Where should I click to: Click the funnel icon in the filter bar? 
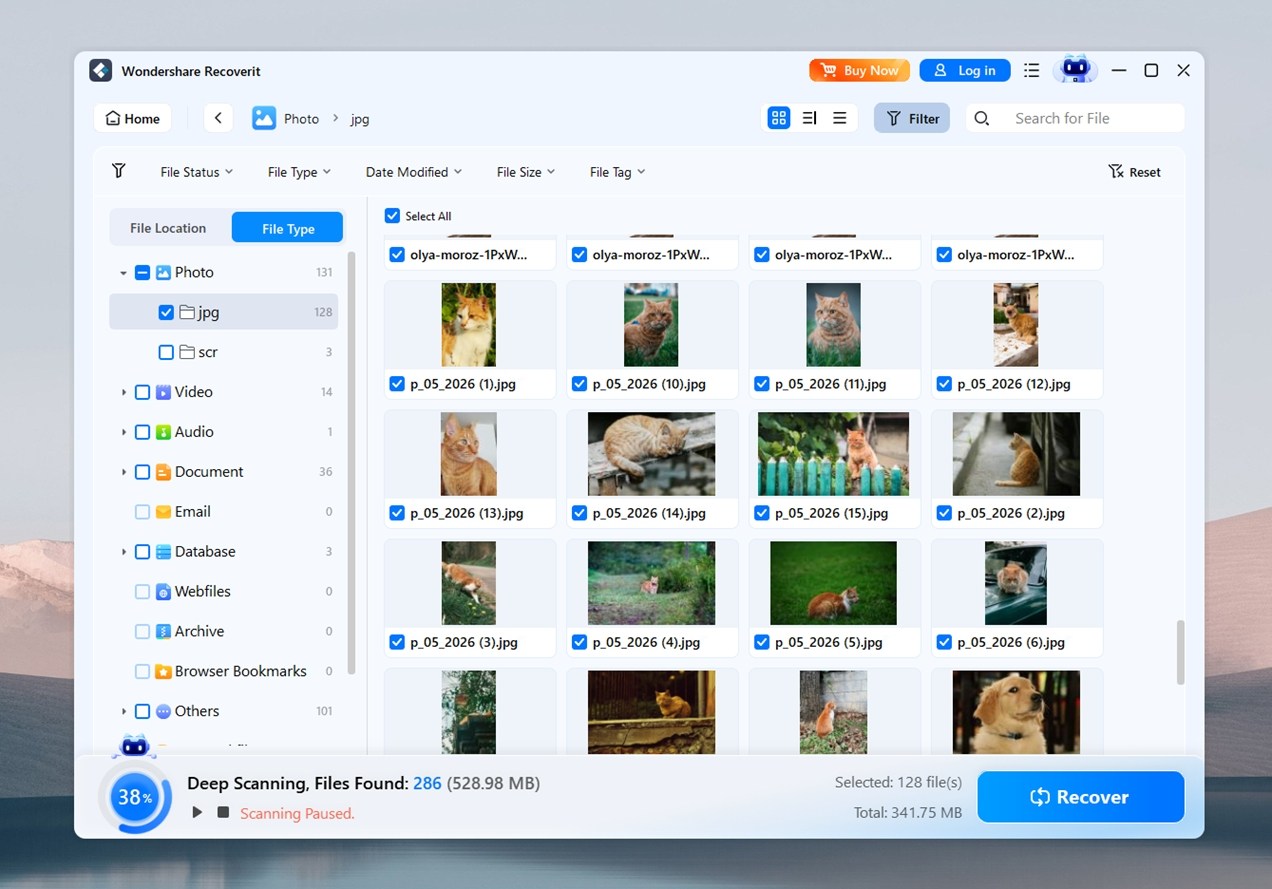click(x=117, y=171)
